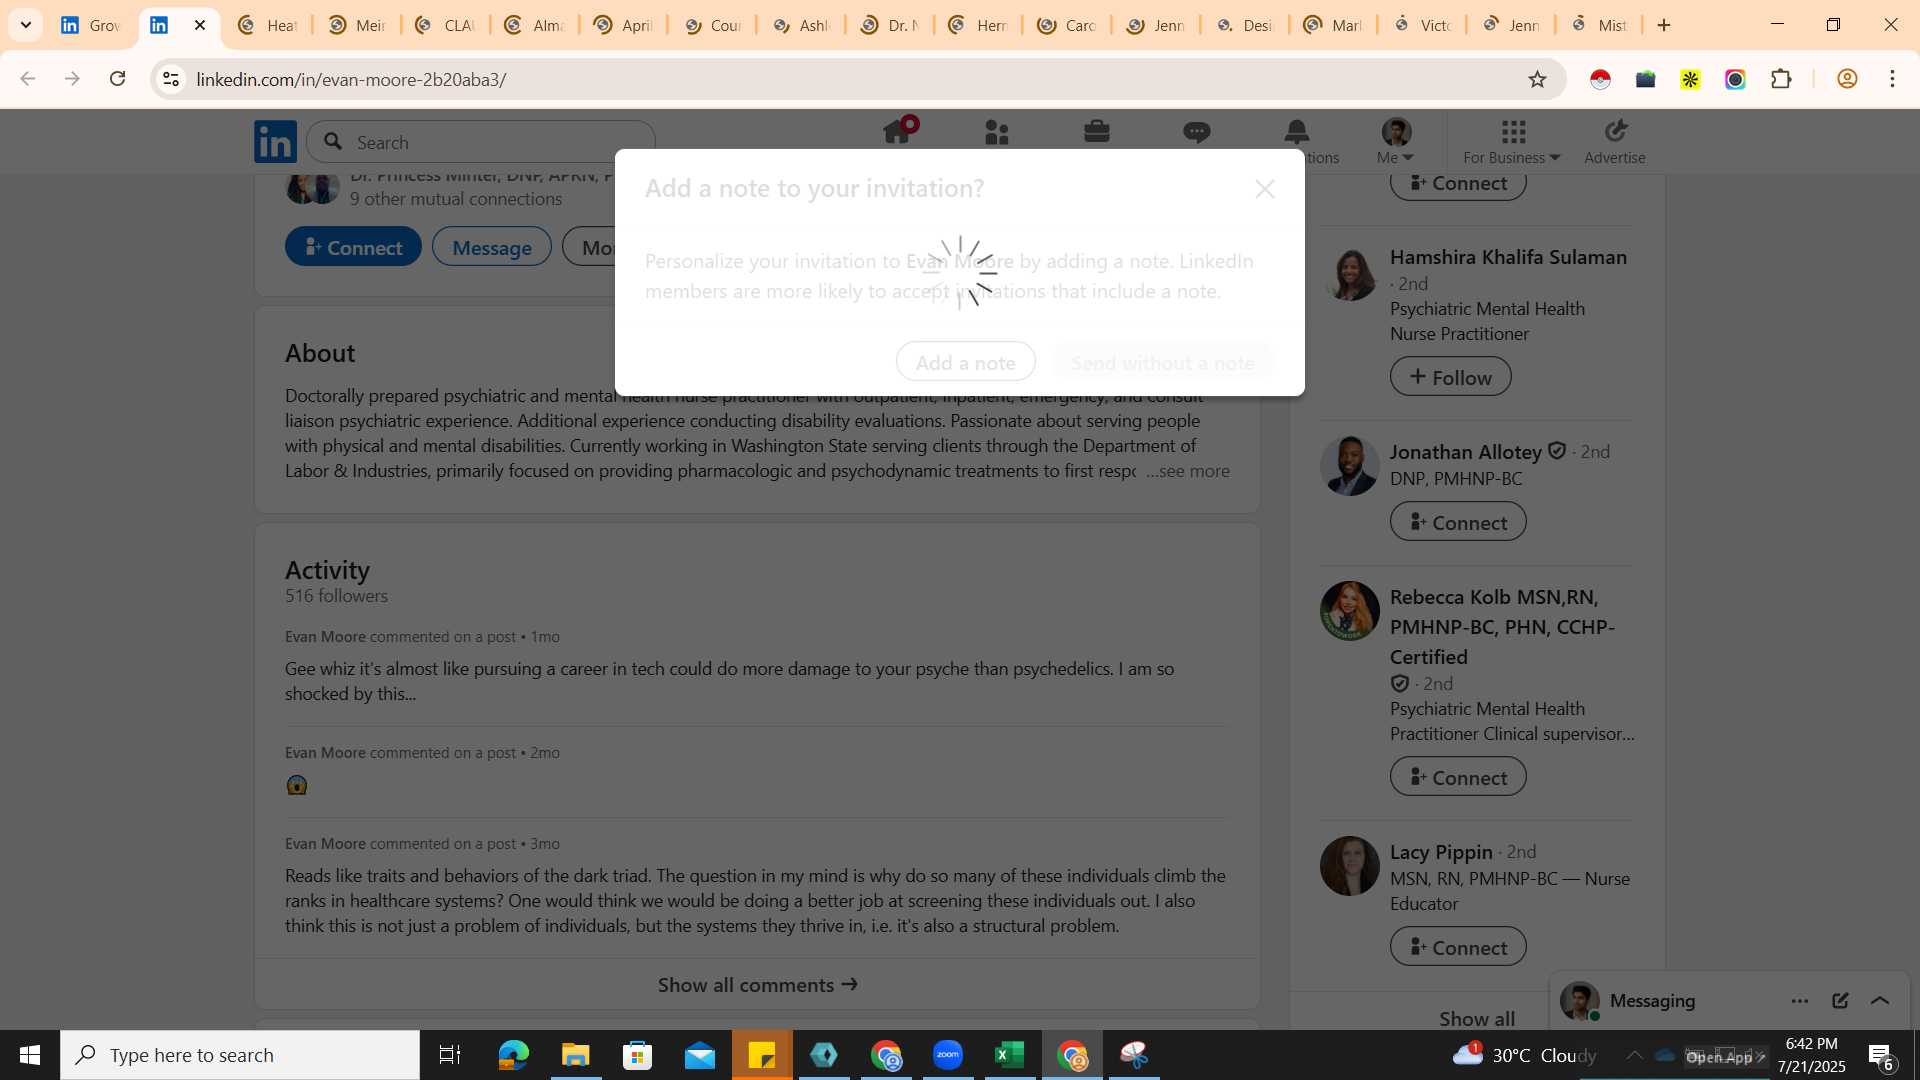This screenshot has height=1080, width=1920.
Task: Open Lacy Pippin's profile name link
Action: [x=1441, y=852]
